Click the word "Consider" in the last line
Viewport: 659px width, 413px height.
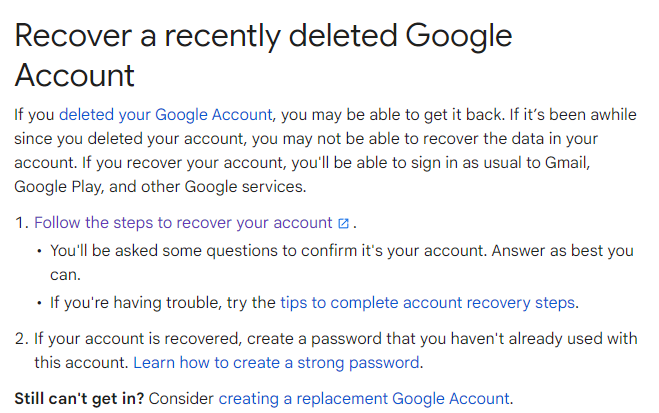[181, 399]
